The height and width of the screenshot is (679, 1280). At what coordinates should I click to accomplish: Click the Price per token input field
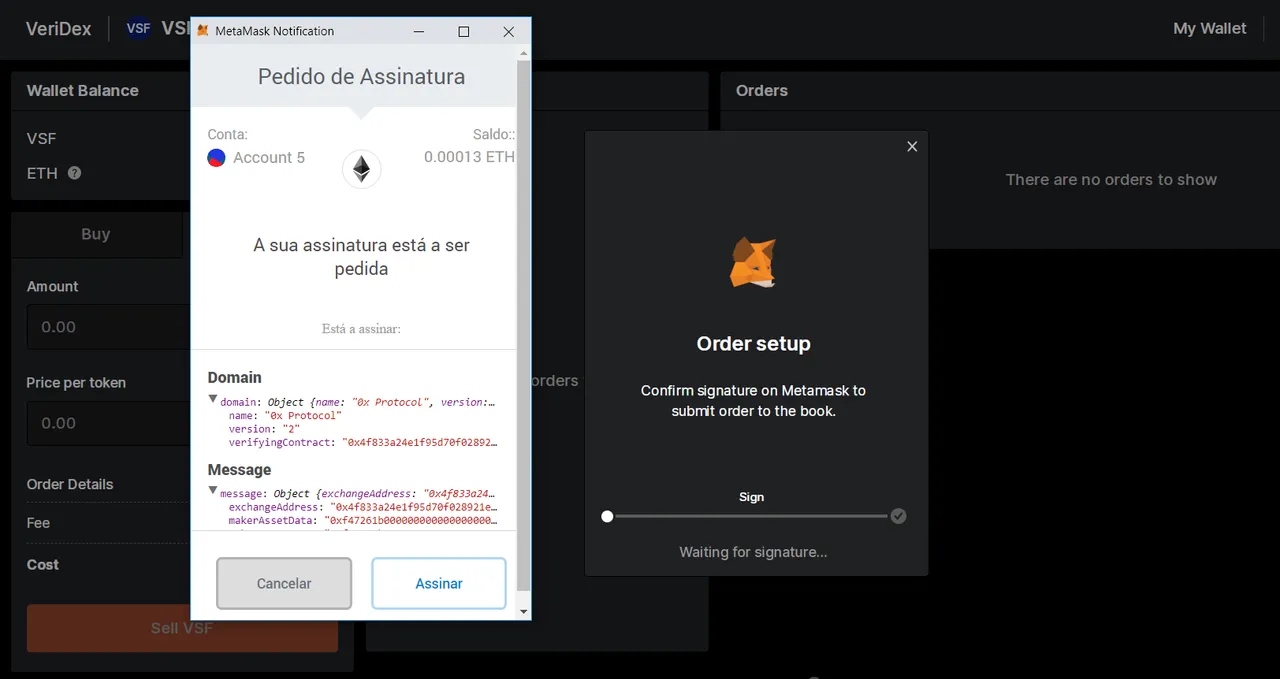(x=110, y=423)
